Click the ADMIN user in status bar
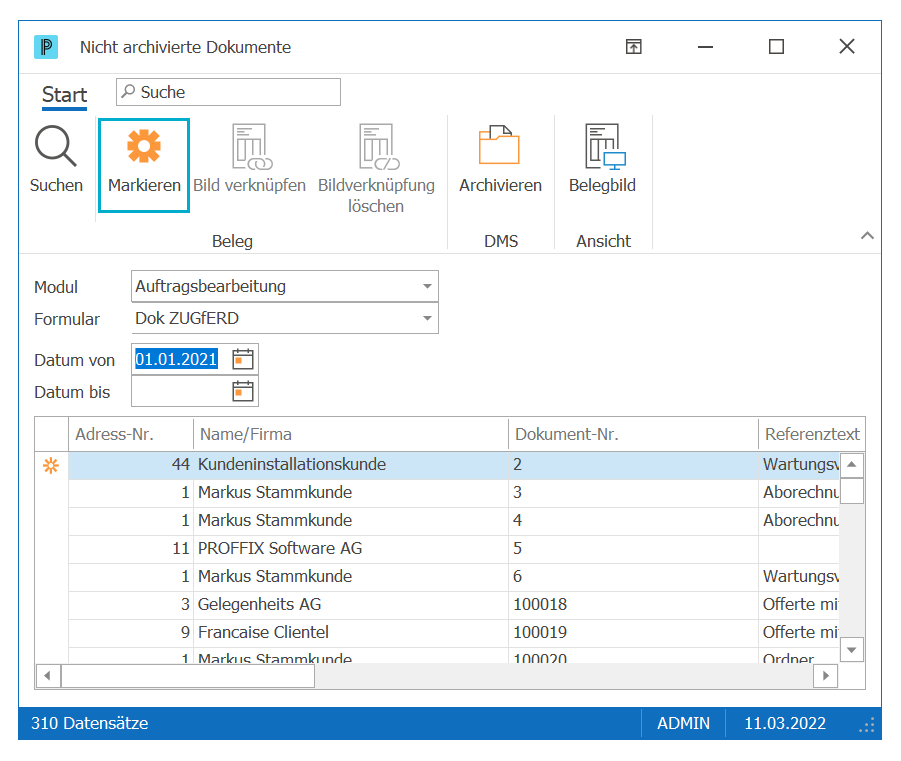901x761 pixels. coord(683,723)
